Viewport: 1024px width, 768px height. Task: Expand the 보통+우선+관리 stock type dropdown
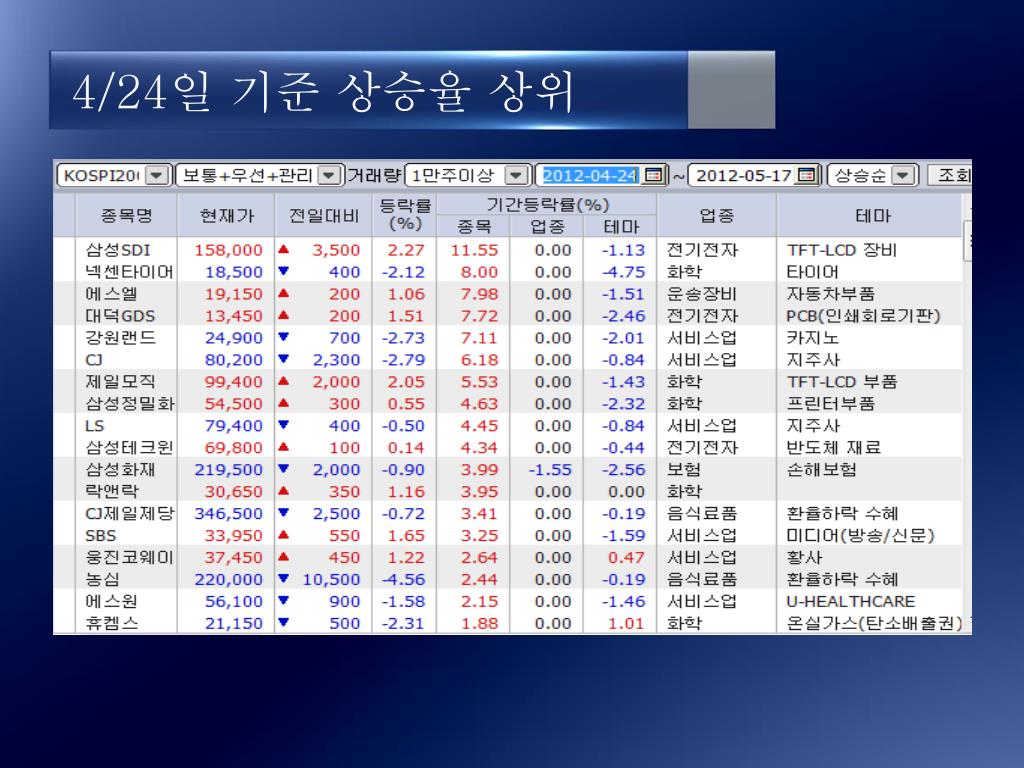329,175
